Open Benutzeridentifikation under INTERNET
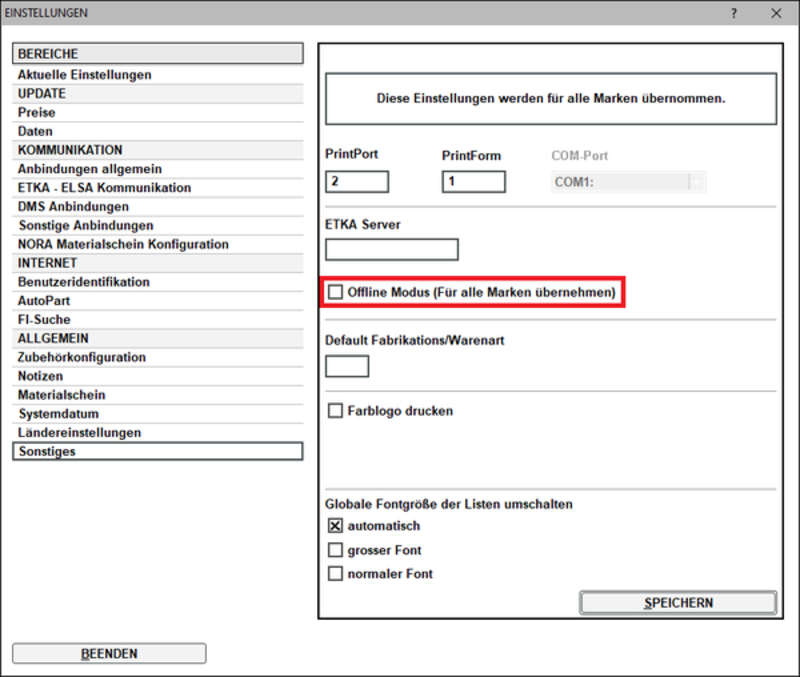 tap(83, 282)
